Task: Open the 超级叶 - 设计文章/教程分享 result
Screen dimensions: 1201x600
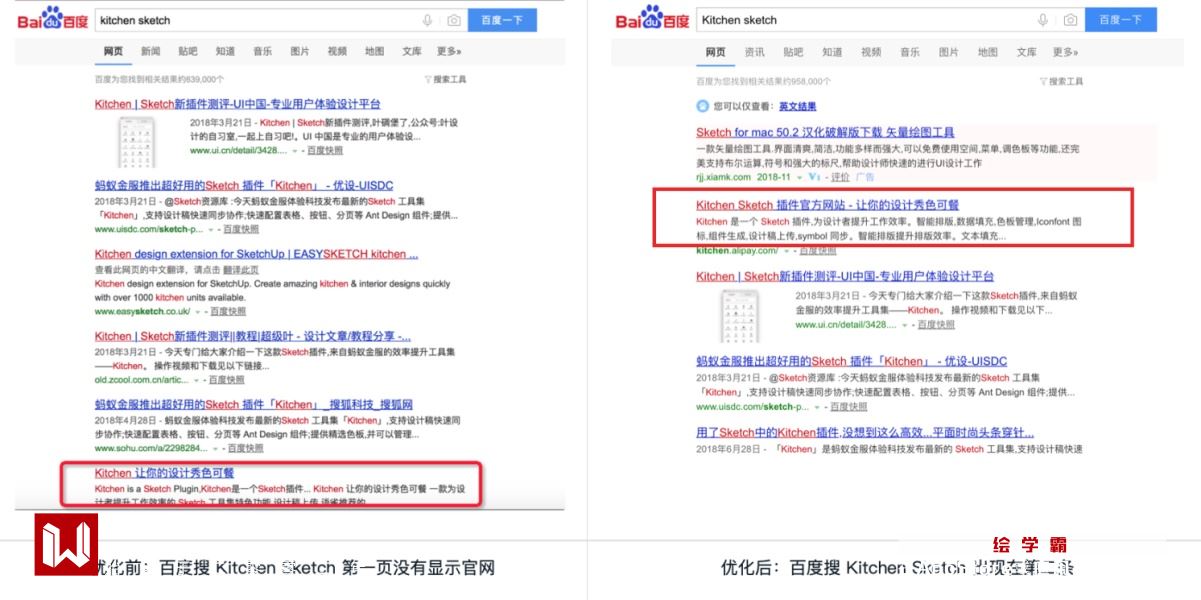Action: (x=253, y=336)
